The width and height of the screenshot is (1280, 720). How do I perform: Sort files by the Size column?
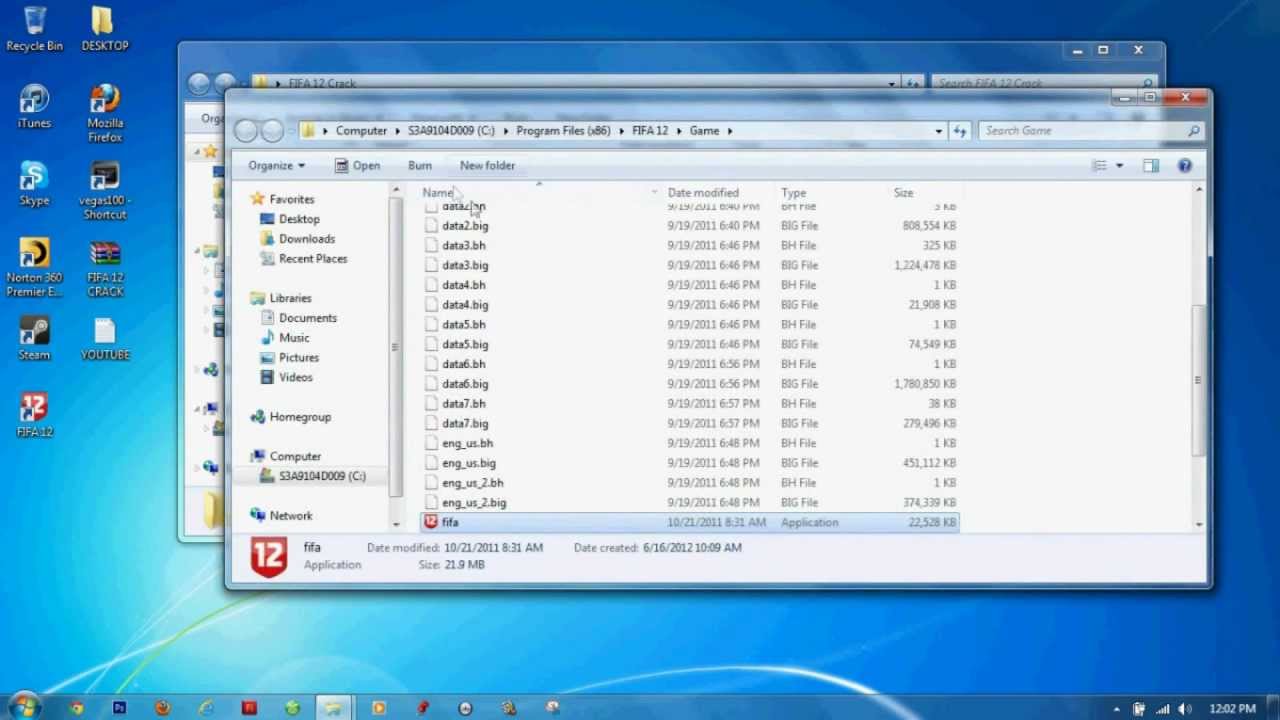pyautogui.click(x=903, y=193)
